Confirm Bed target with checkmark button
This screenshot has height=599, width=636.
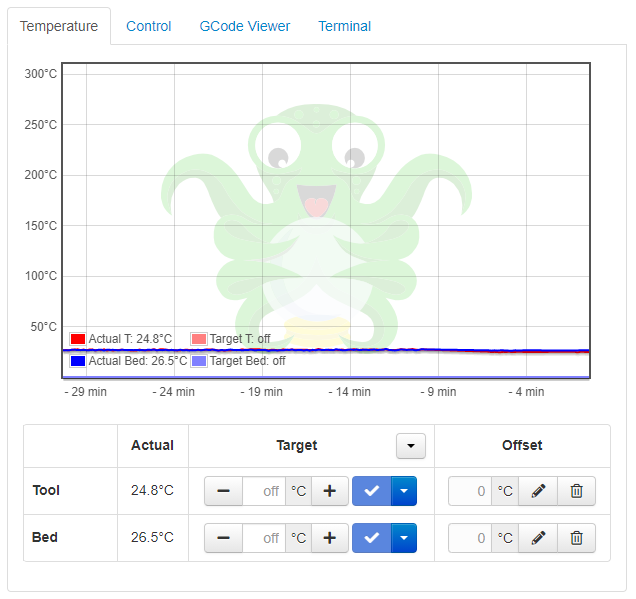372,538
